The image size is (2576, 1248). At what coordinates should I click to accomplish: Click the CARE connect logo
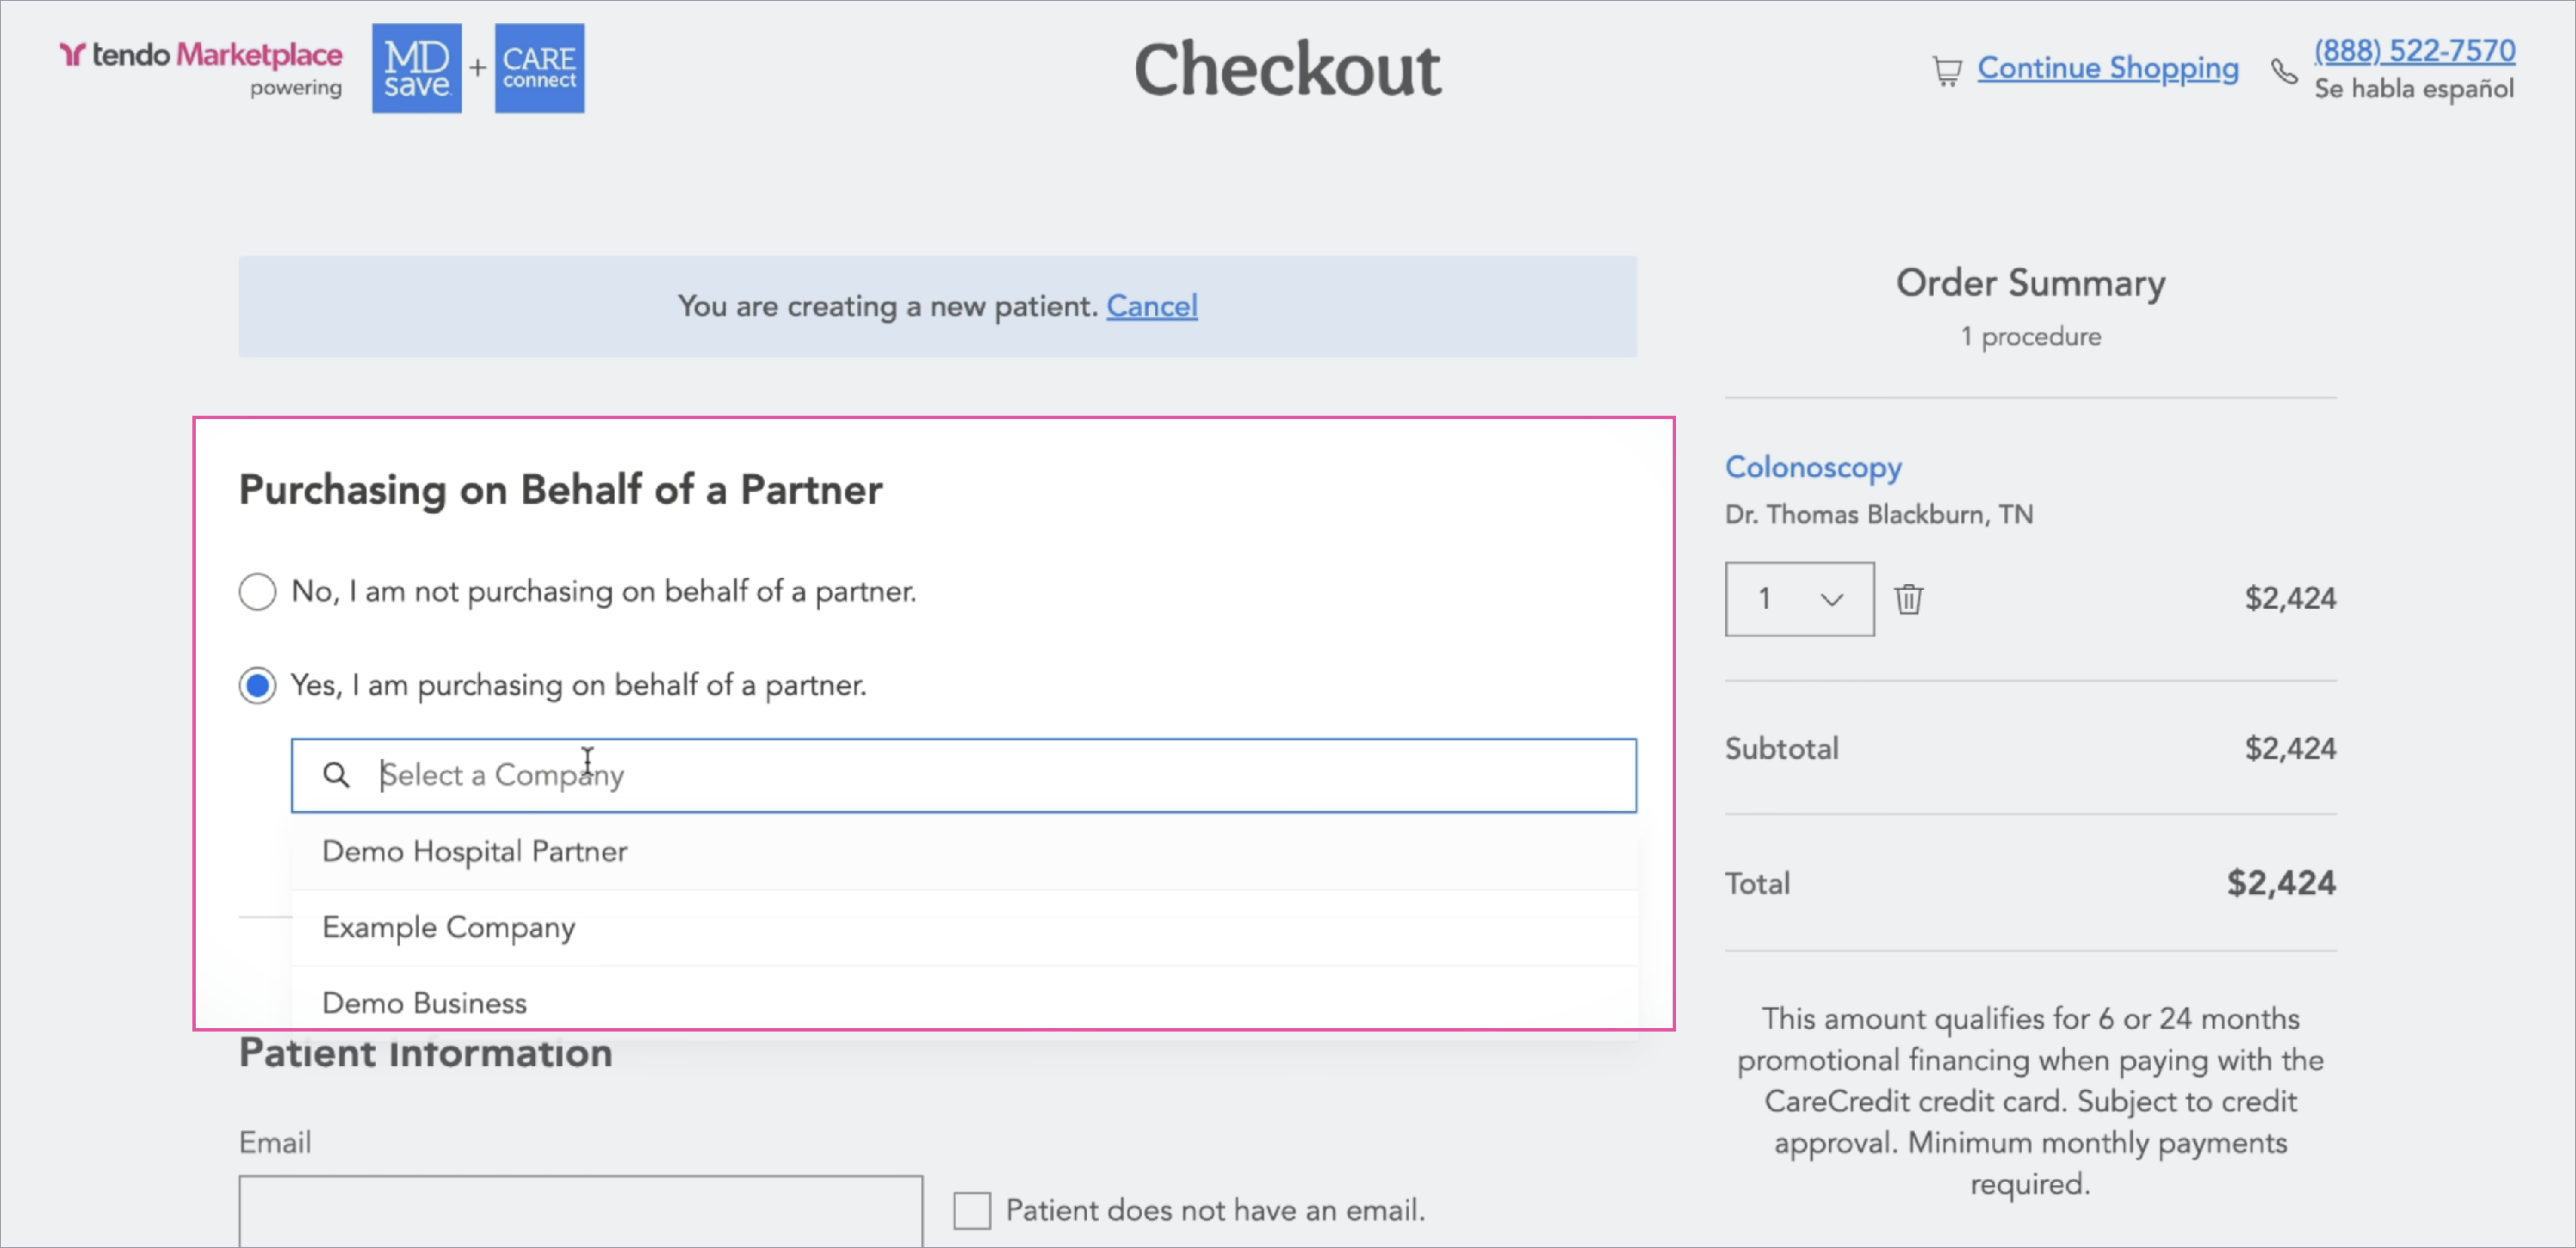click(x=539, y=68)
